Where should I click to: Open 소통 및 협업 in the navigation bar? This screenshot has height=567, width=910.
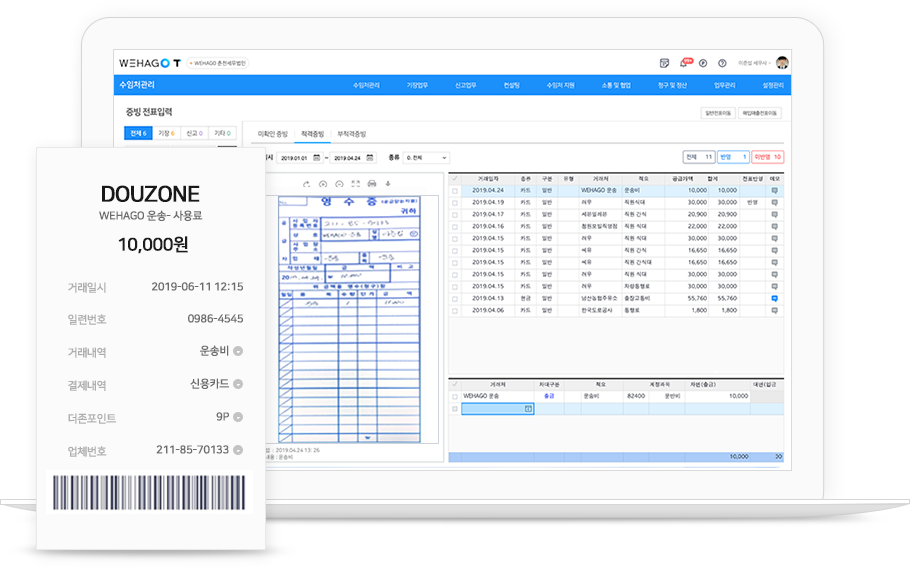(616, 85)
